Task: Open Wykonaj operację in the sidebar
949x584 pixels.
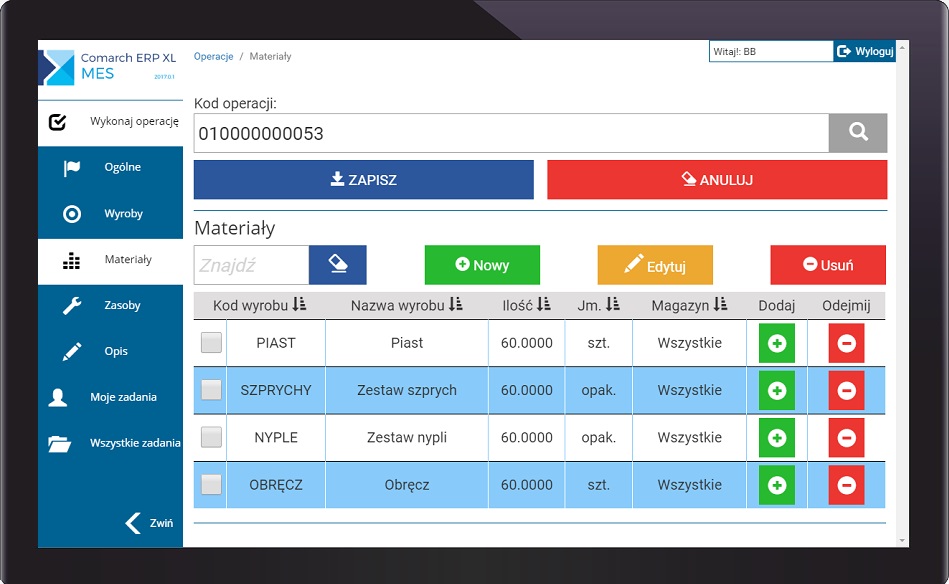Action: pyautogui.click(x=111, y=122)
